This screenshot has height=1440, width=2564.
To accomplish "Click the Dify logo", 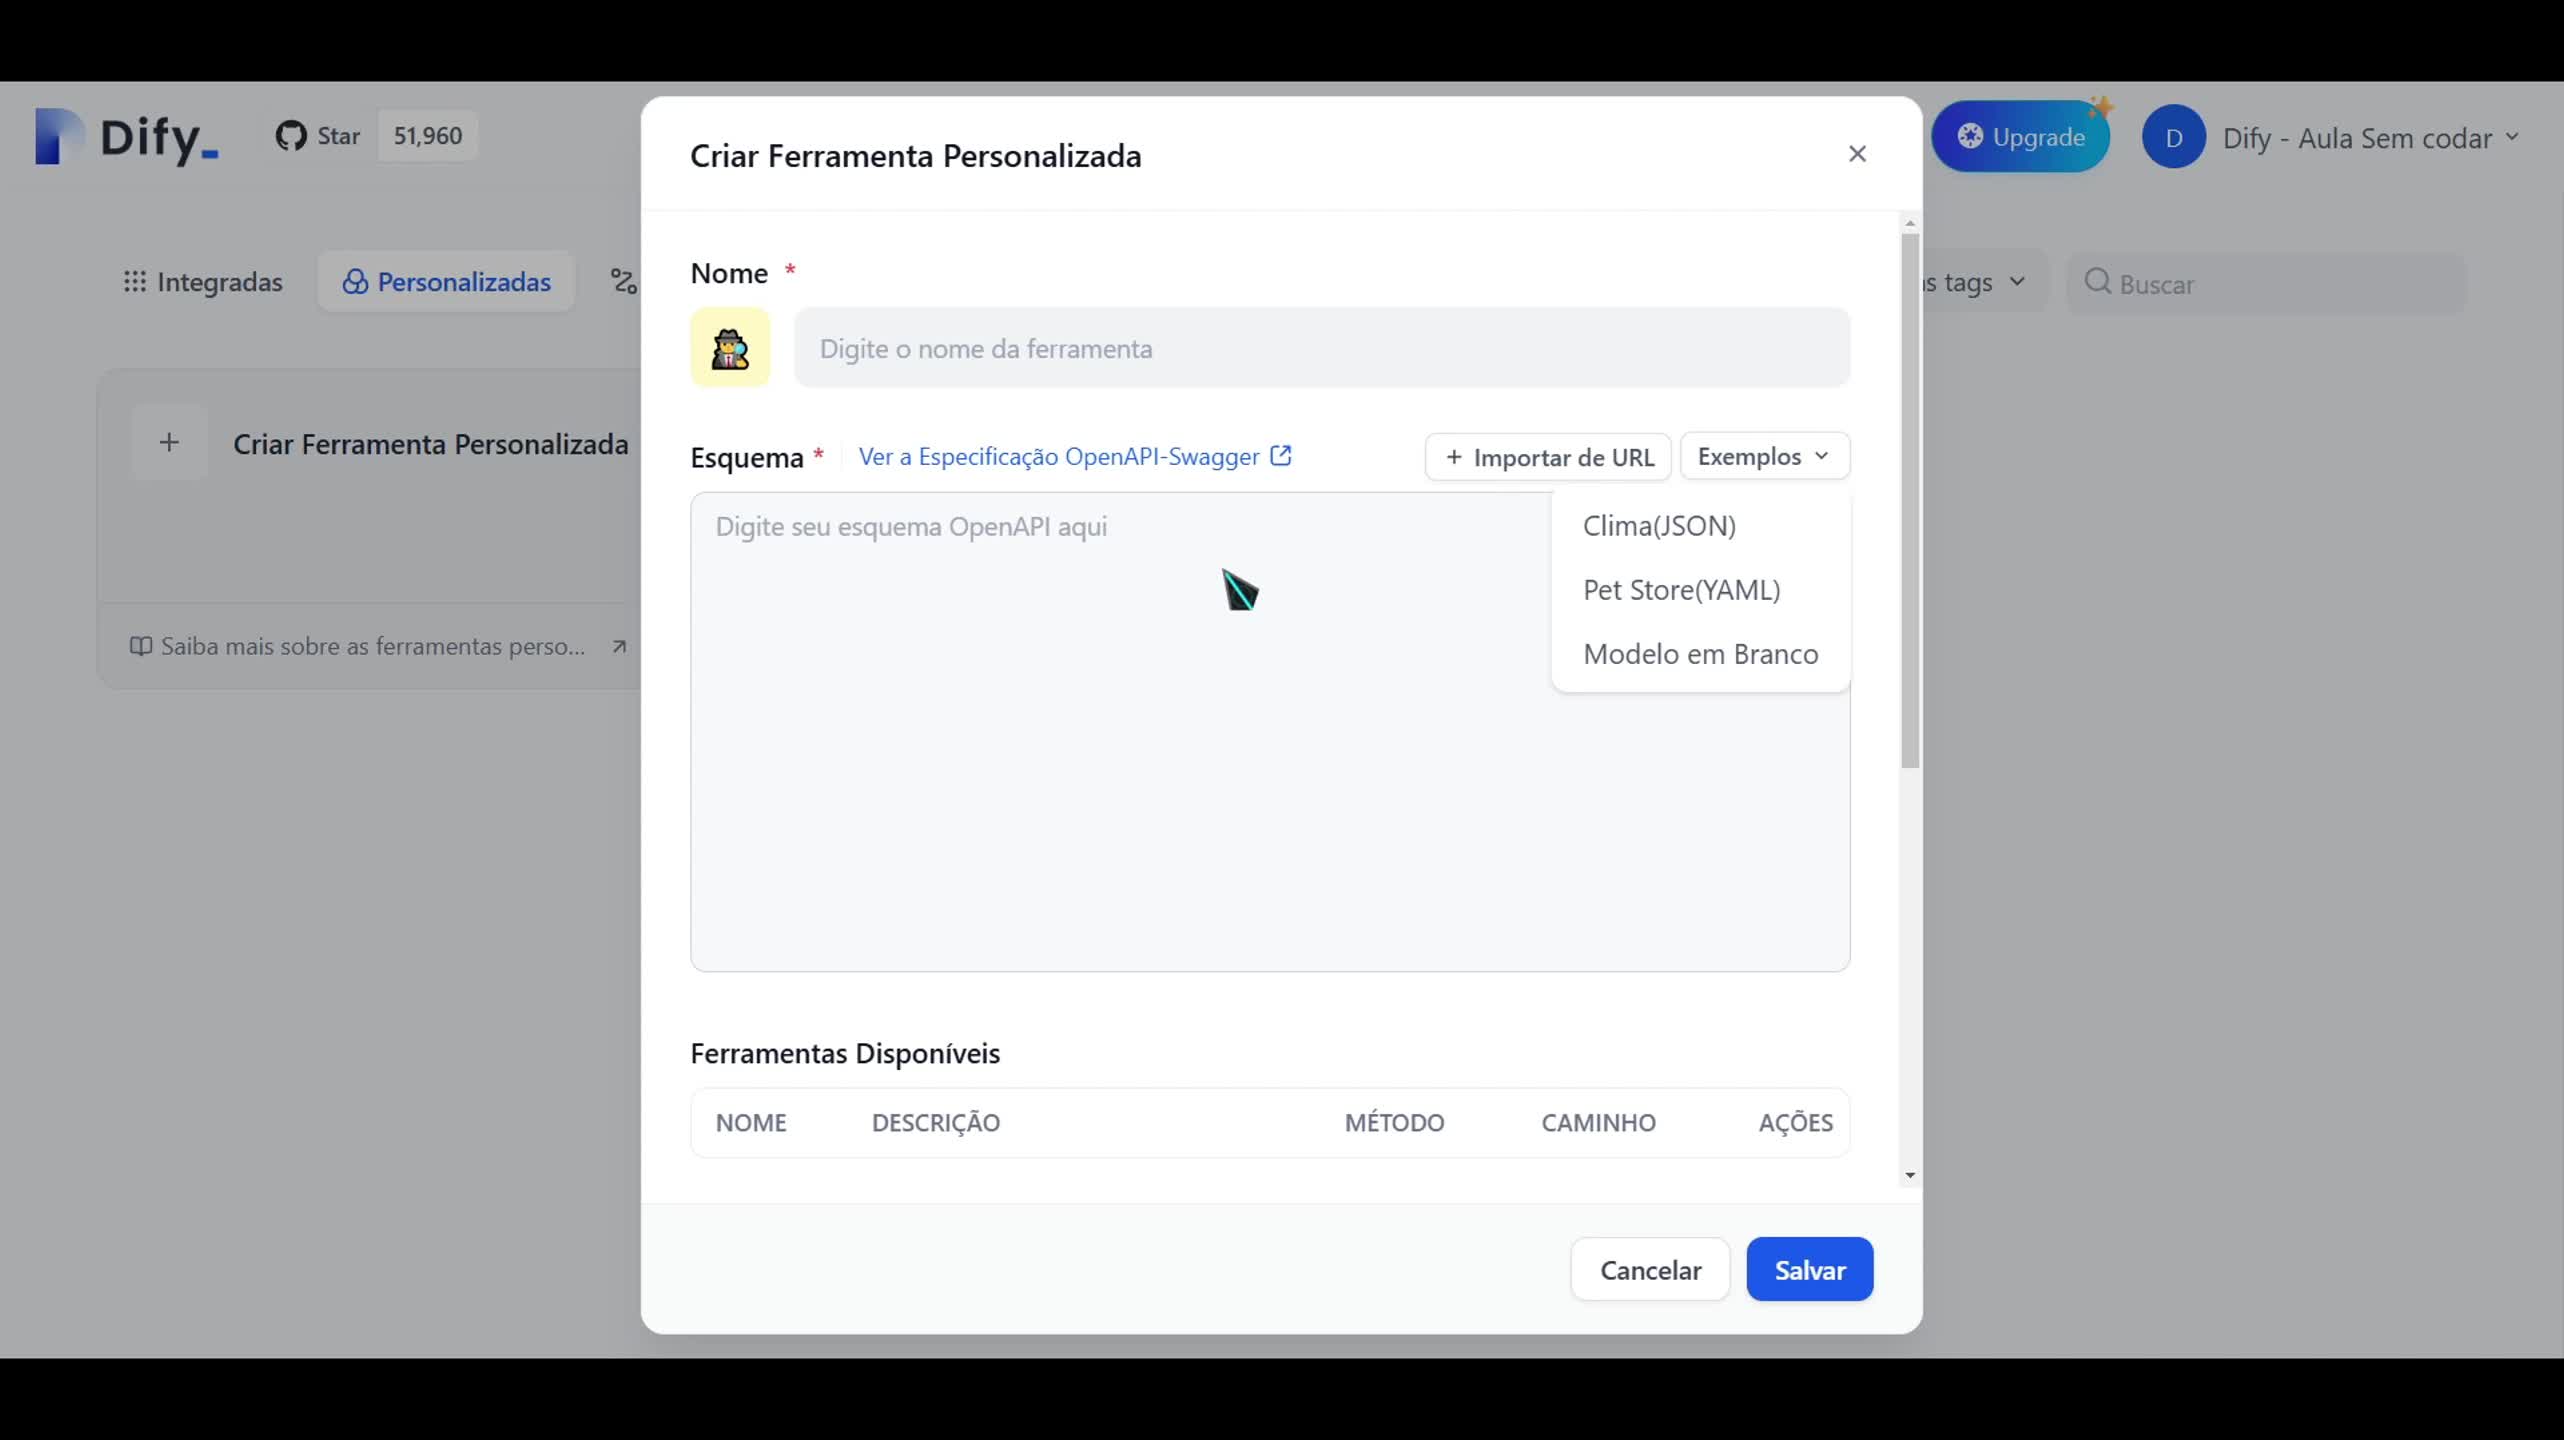I will (127, 136).
